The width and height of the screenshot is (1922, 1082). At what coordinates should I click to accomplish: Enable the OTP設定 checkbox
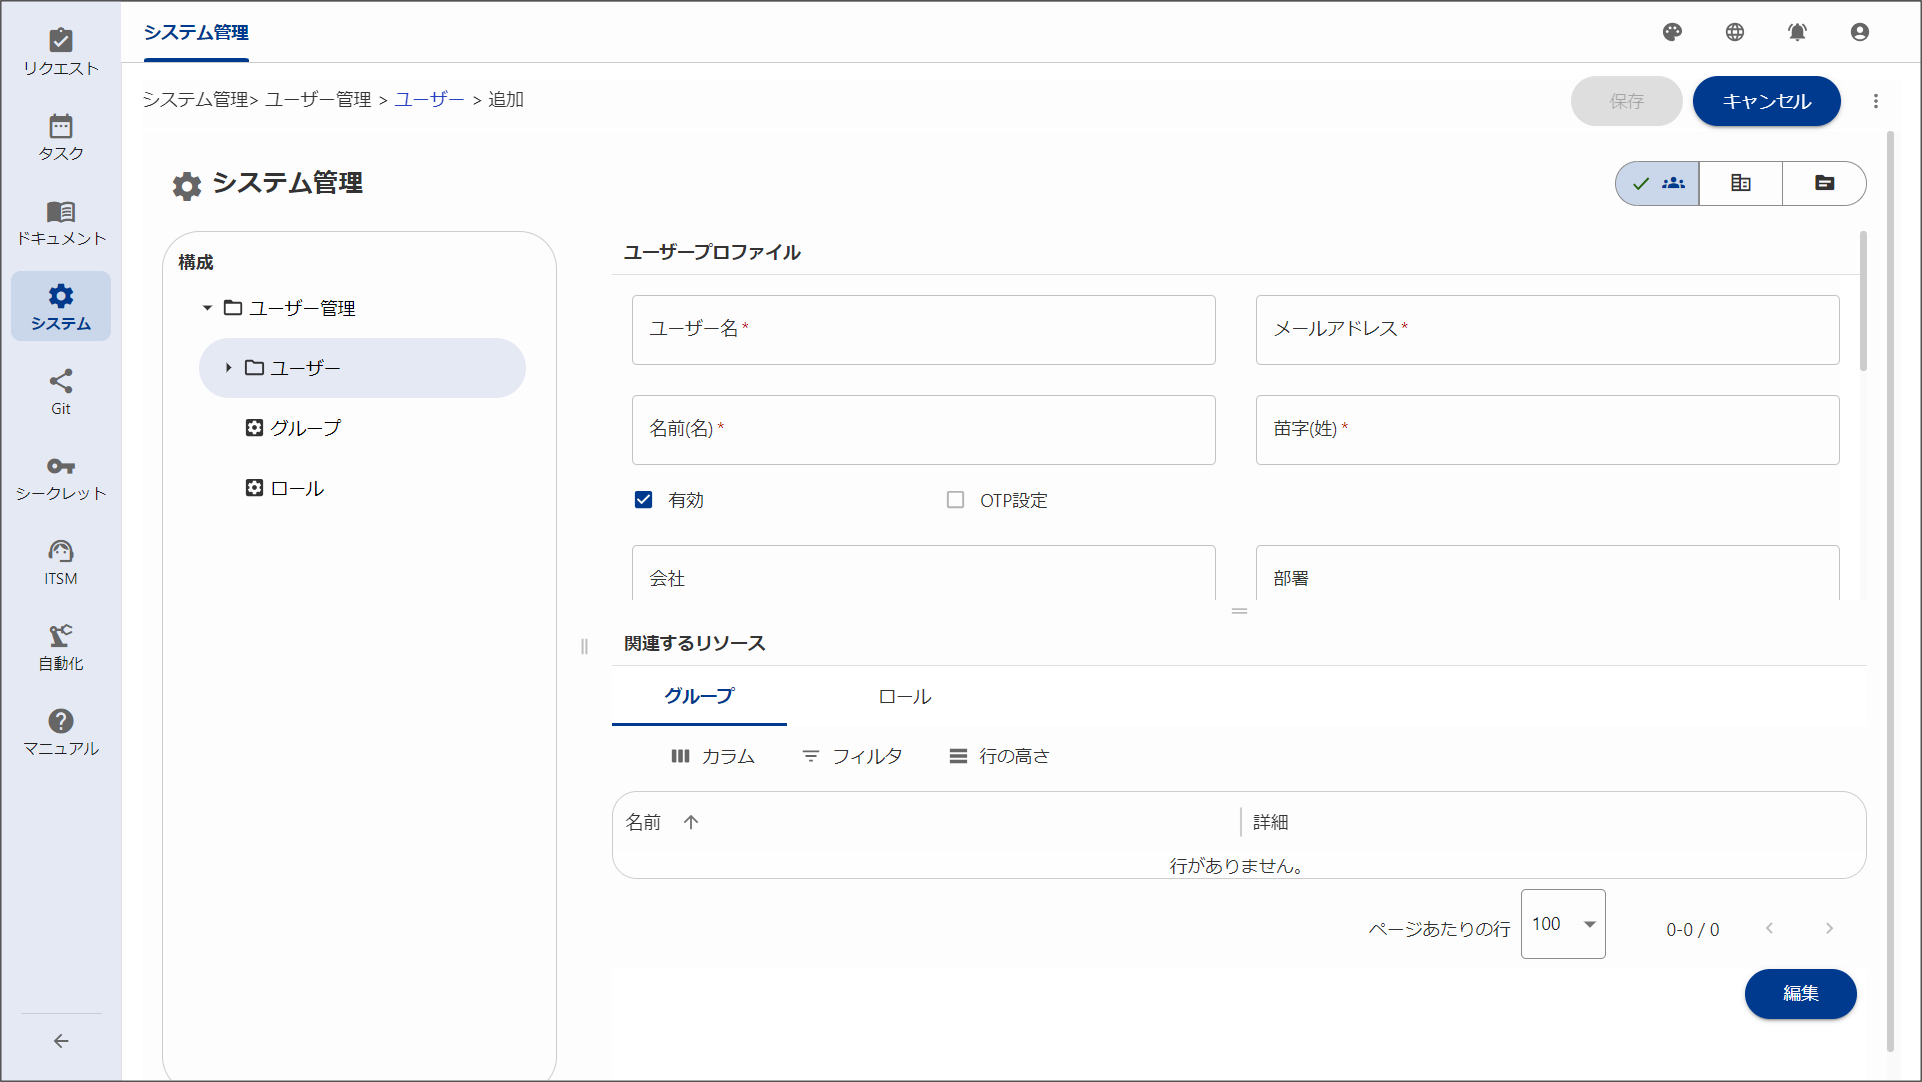point(956,499)
